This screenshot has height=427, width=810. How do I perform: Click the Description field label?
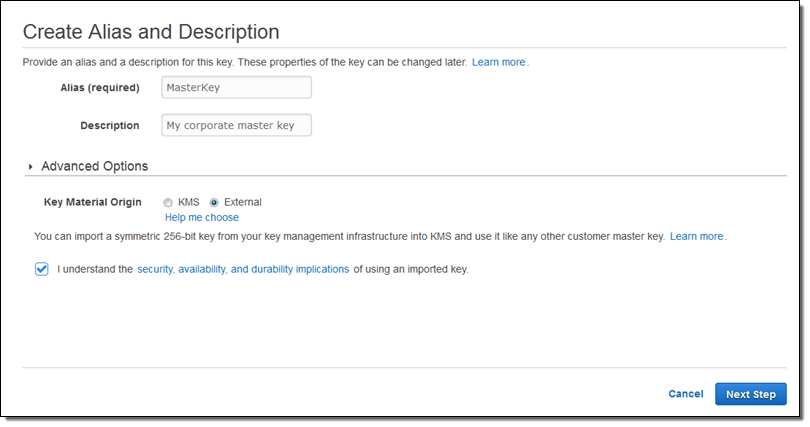tap(110, 125)
